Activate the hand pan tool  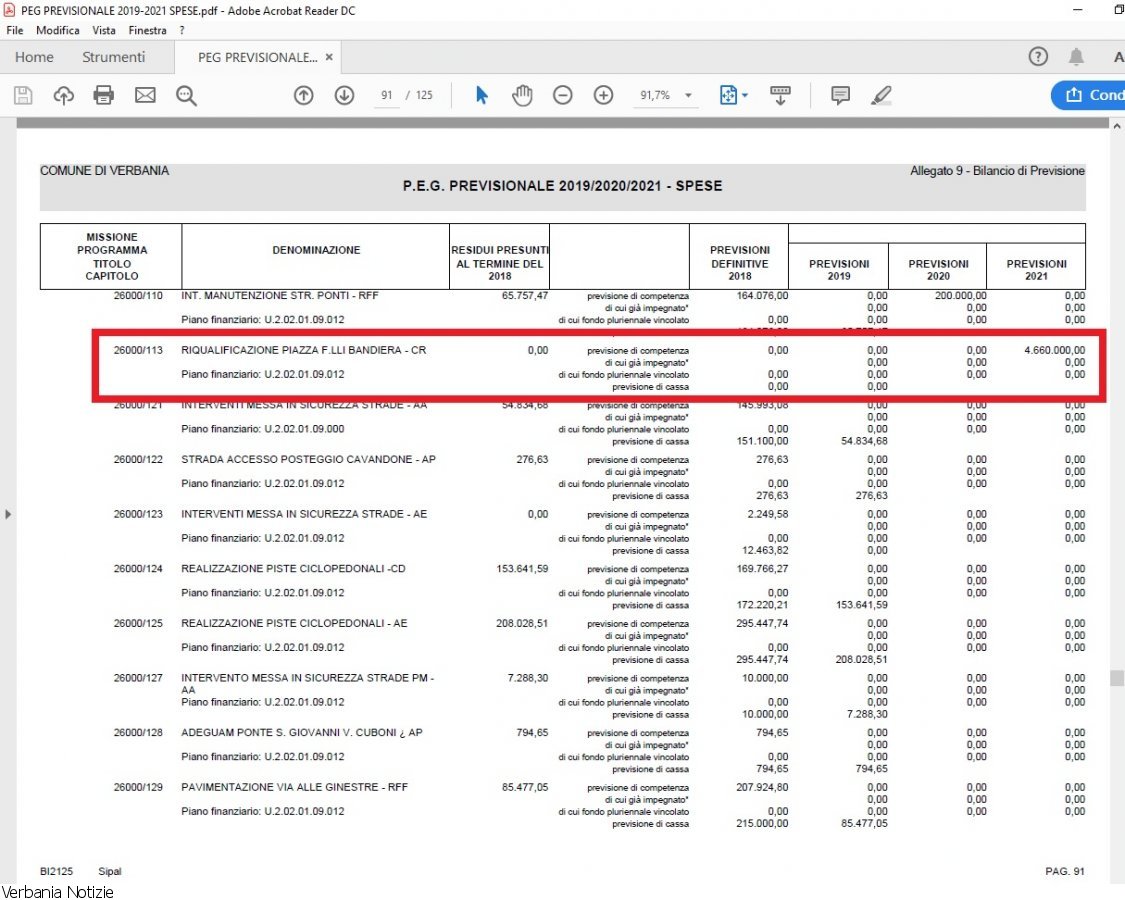(x=522, y=95)
